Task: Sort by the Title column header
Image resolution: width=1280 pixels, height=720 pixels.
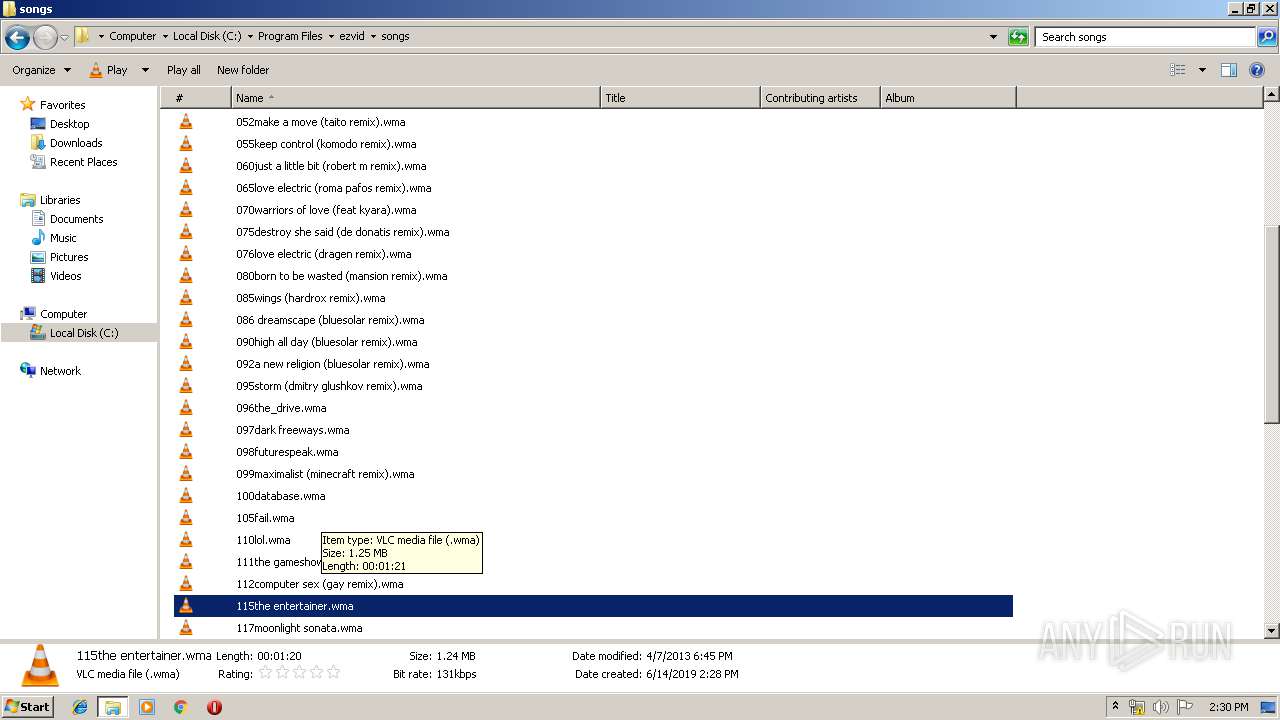Action: (x=680, y=98)
